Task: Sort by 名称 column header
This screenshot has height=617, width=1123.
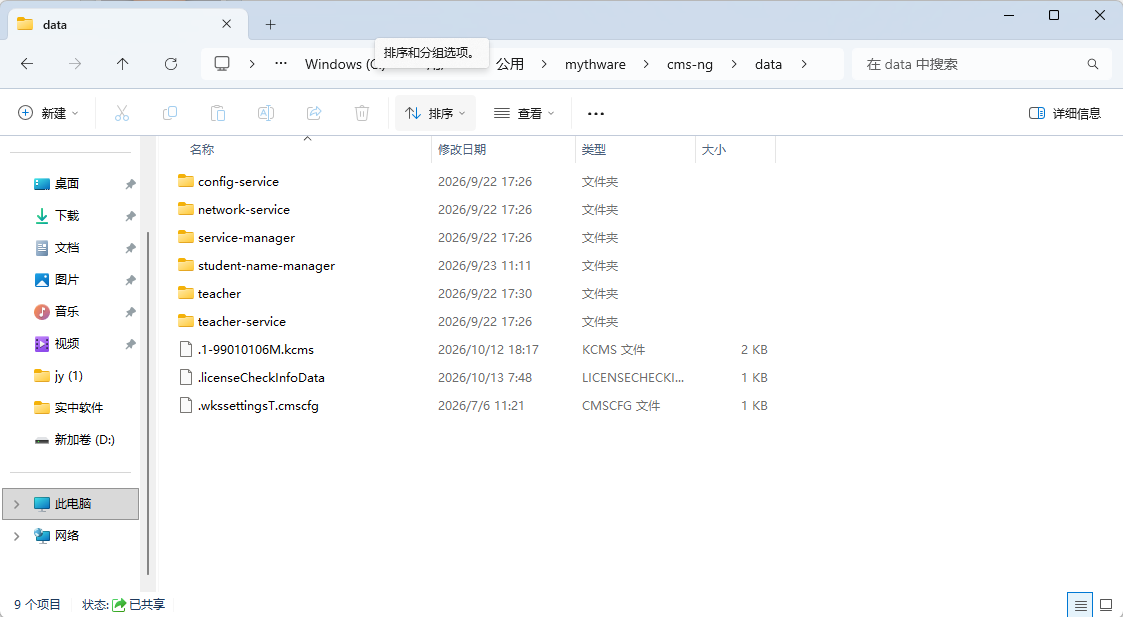Action: 202,149
